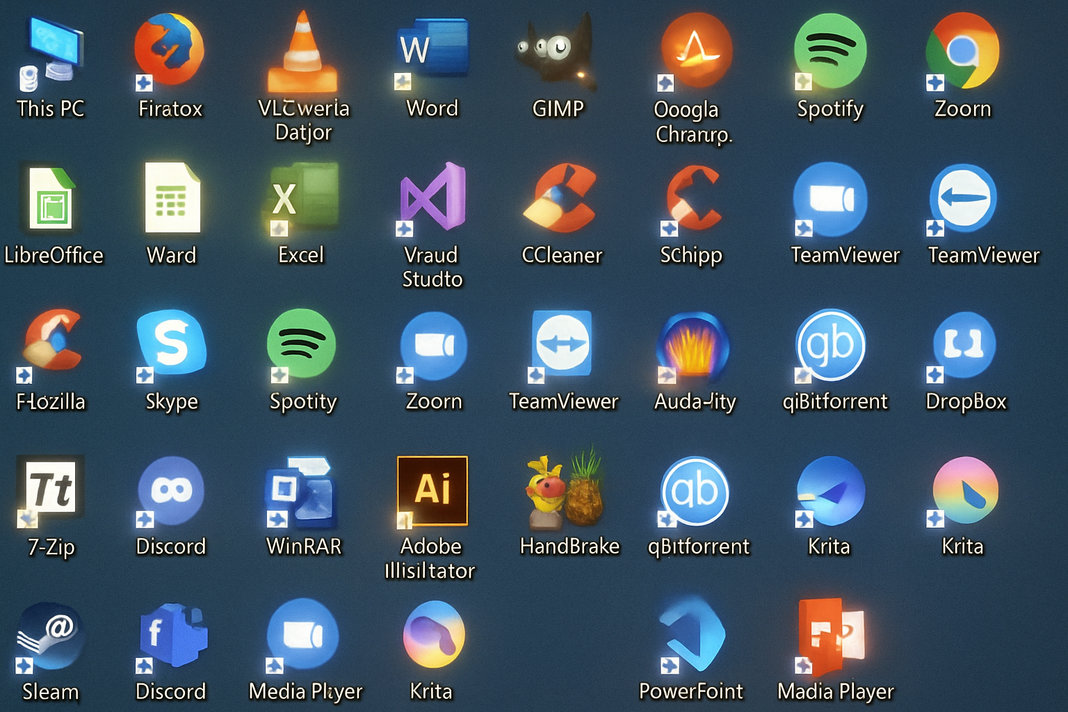Open the Sleam shortcut icon

point(50,637)
